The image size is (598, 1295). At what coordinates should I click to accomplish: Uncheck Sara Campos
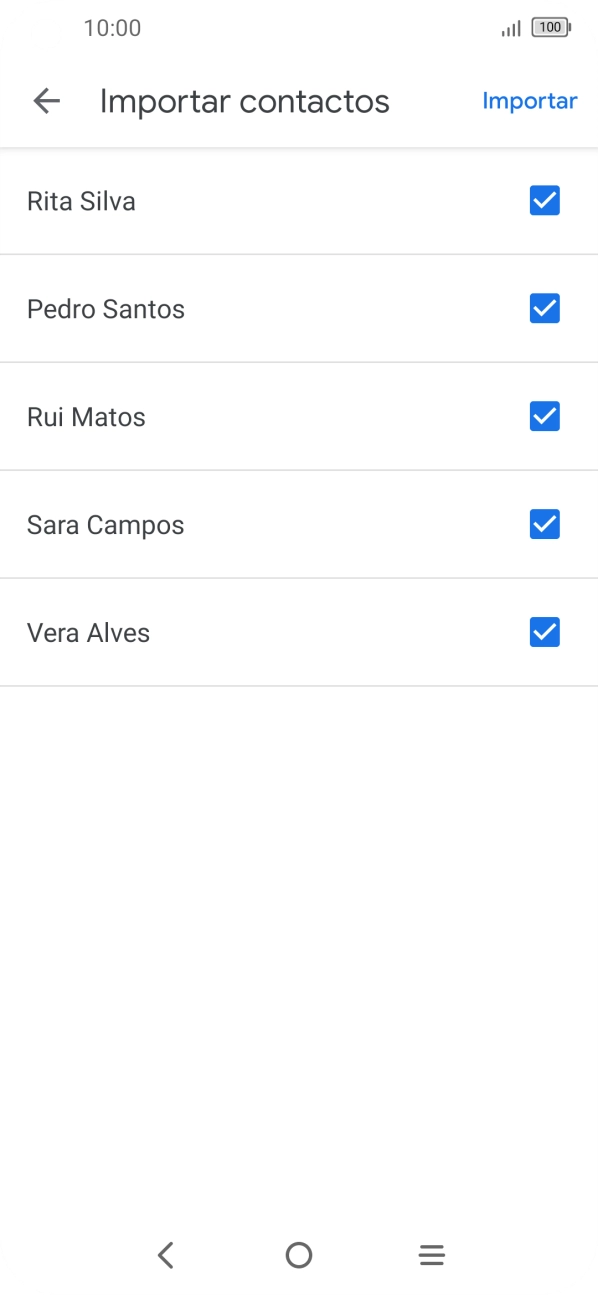click(544, 524)
